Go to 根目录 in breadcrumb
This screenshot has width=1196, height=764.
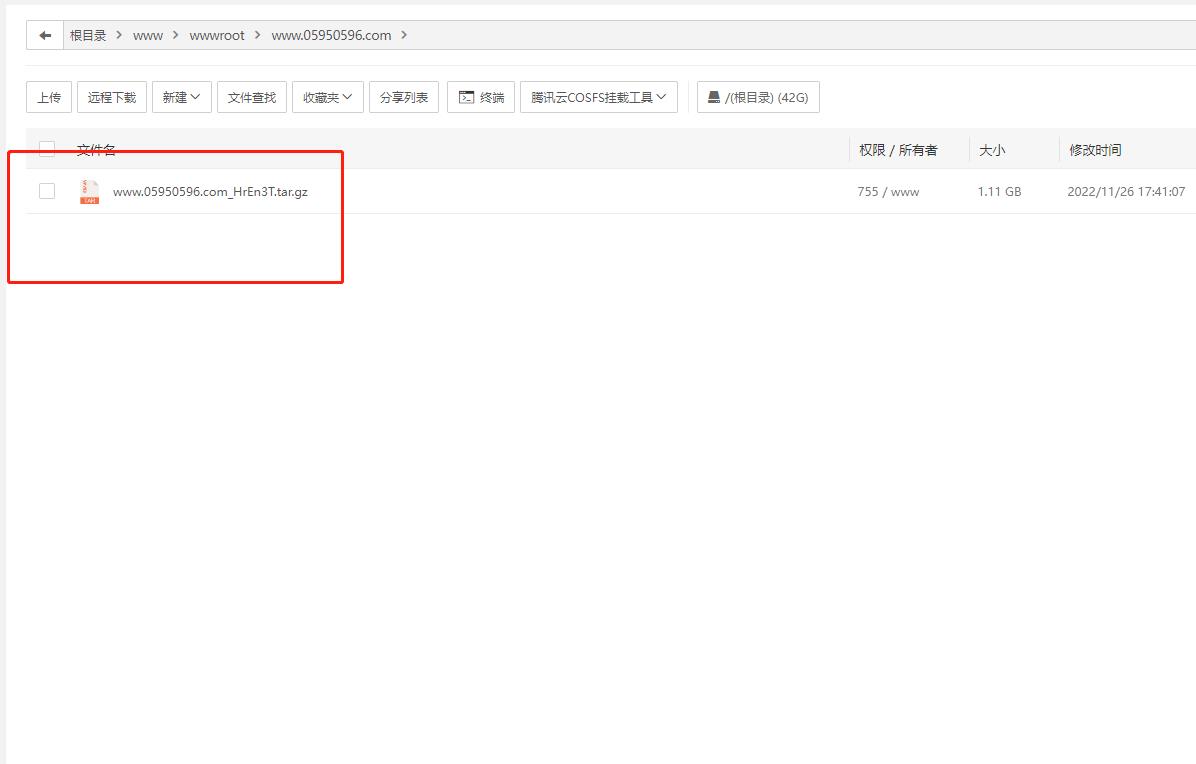[x=88, y=35]
